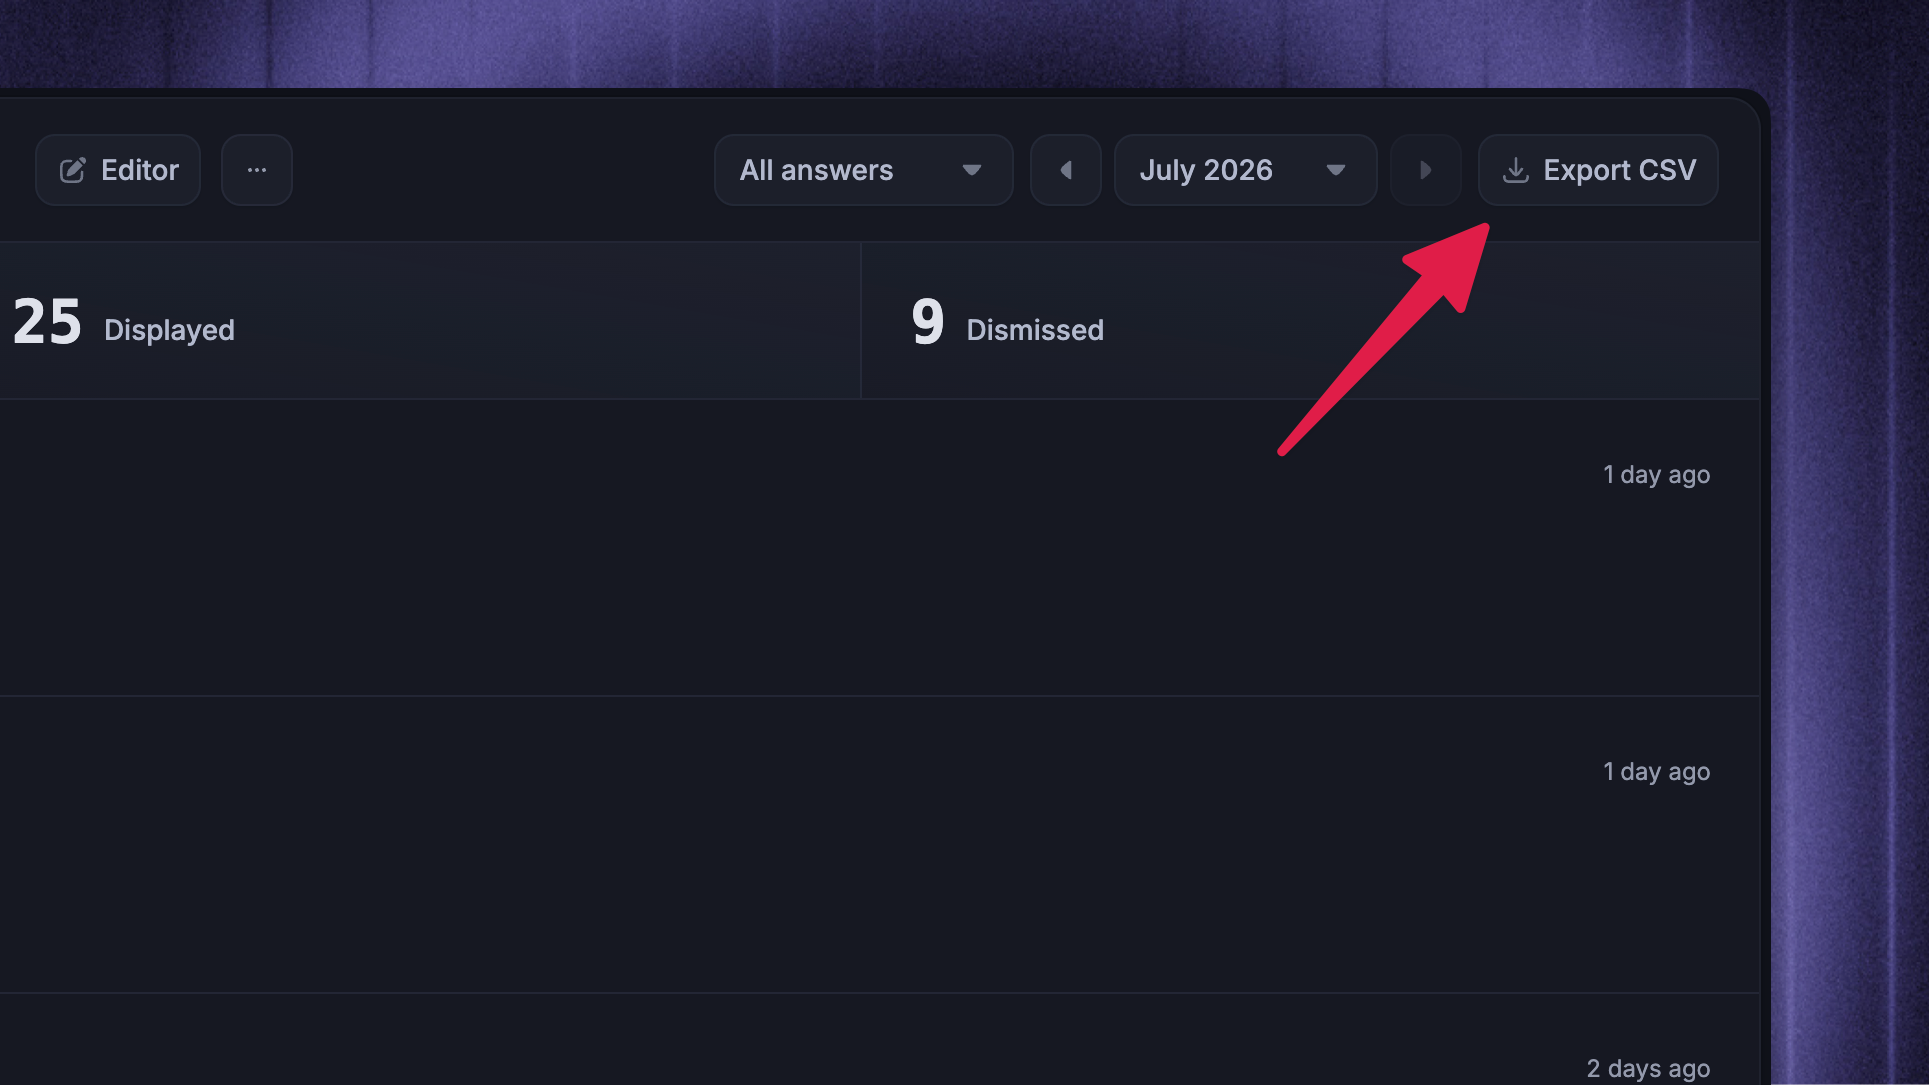Export responses with Export CSV
This screenshot has width=1929, height=1085.
(1598, 170)
